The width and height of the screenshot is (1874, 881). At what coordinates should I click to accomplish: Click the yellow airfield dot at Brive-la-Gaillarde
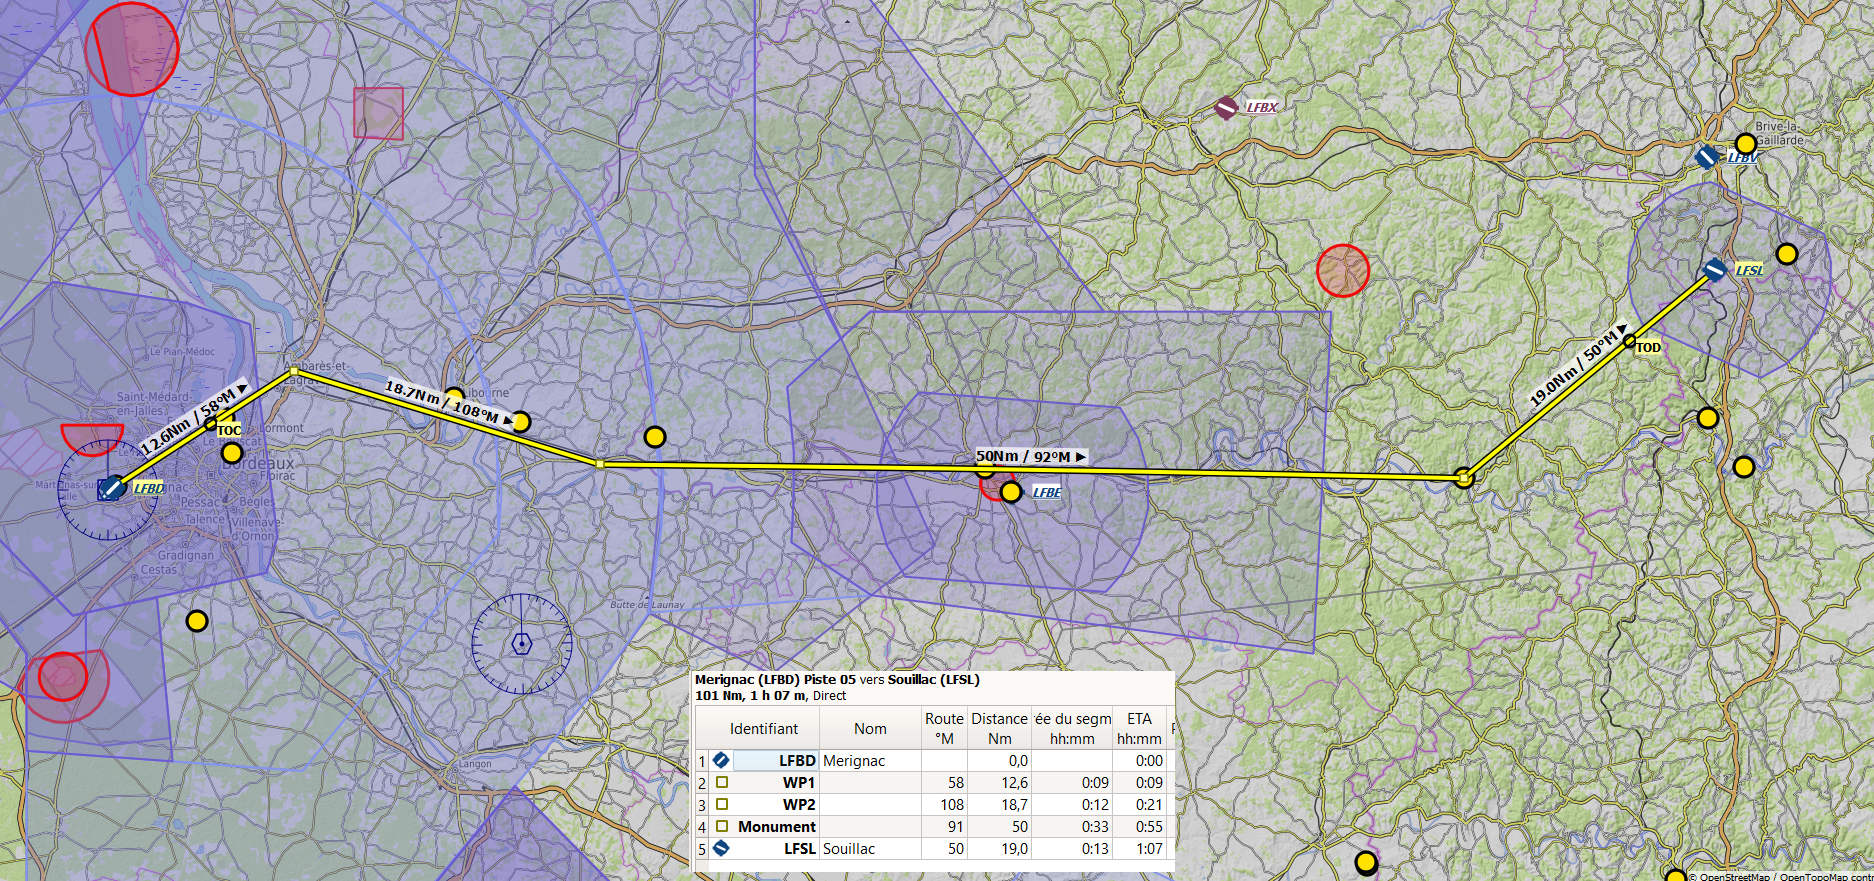click(1746, 144)
